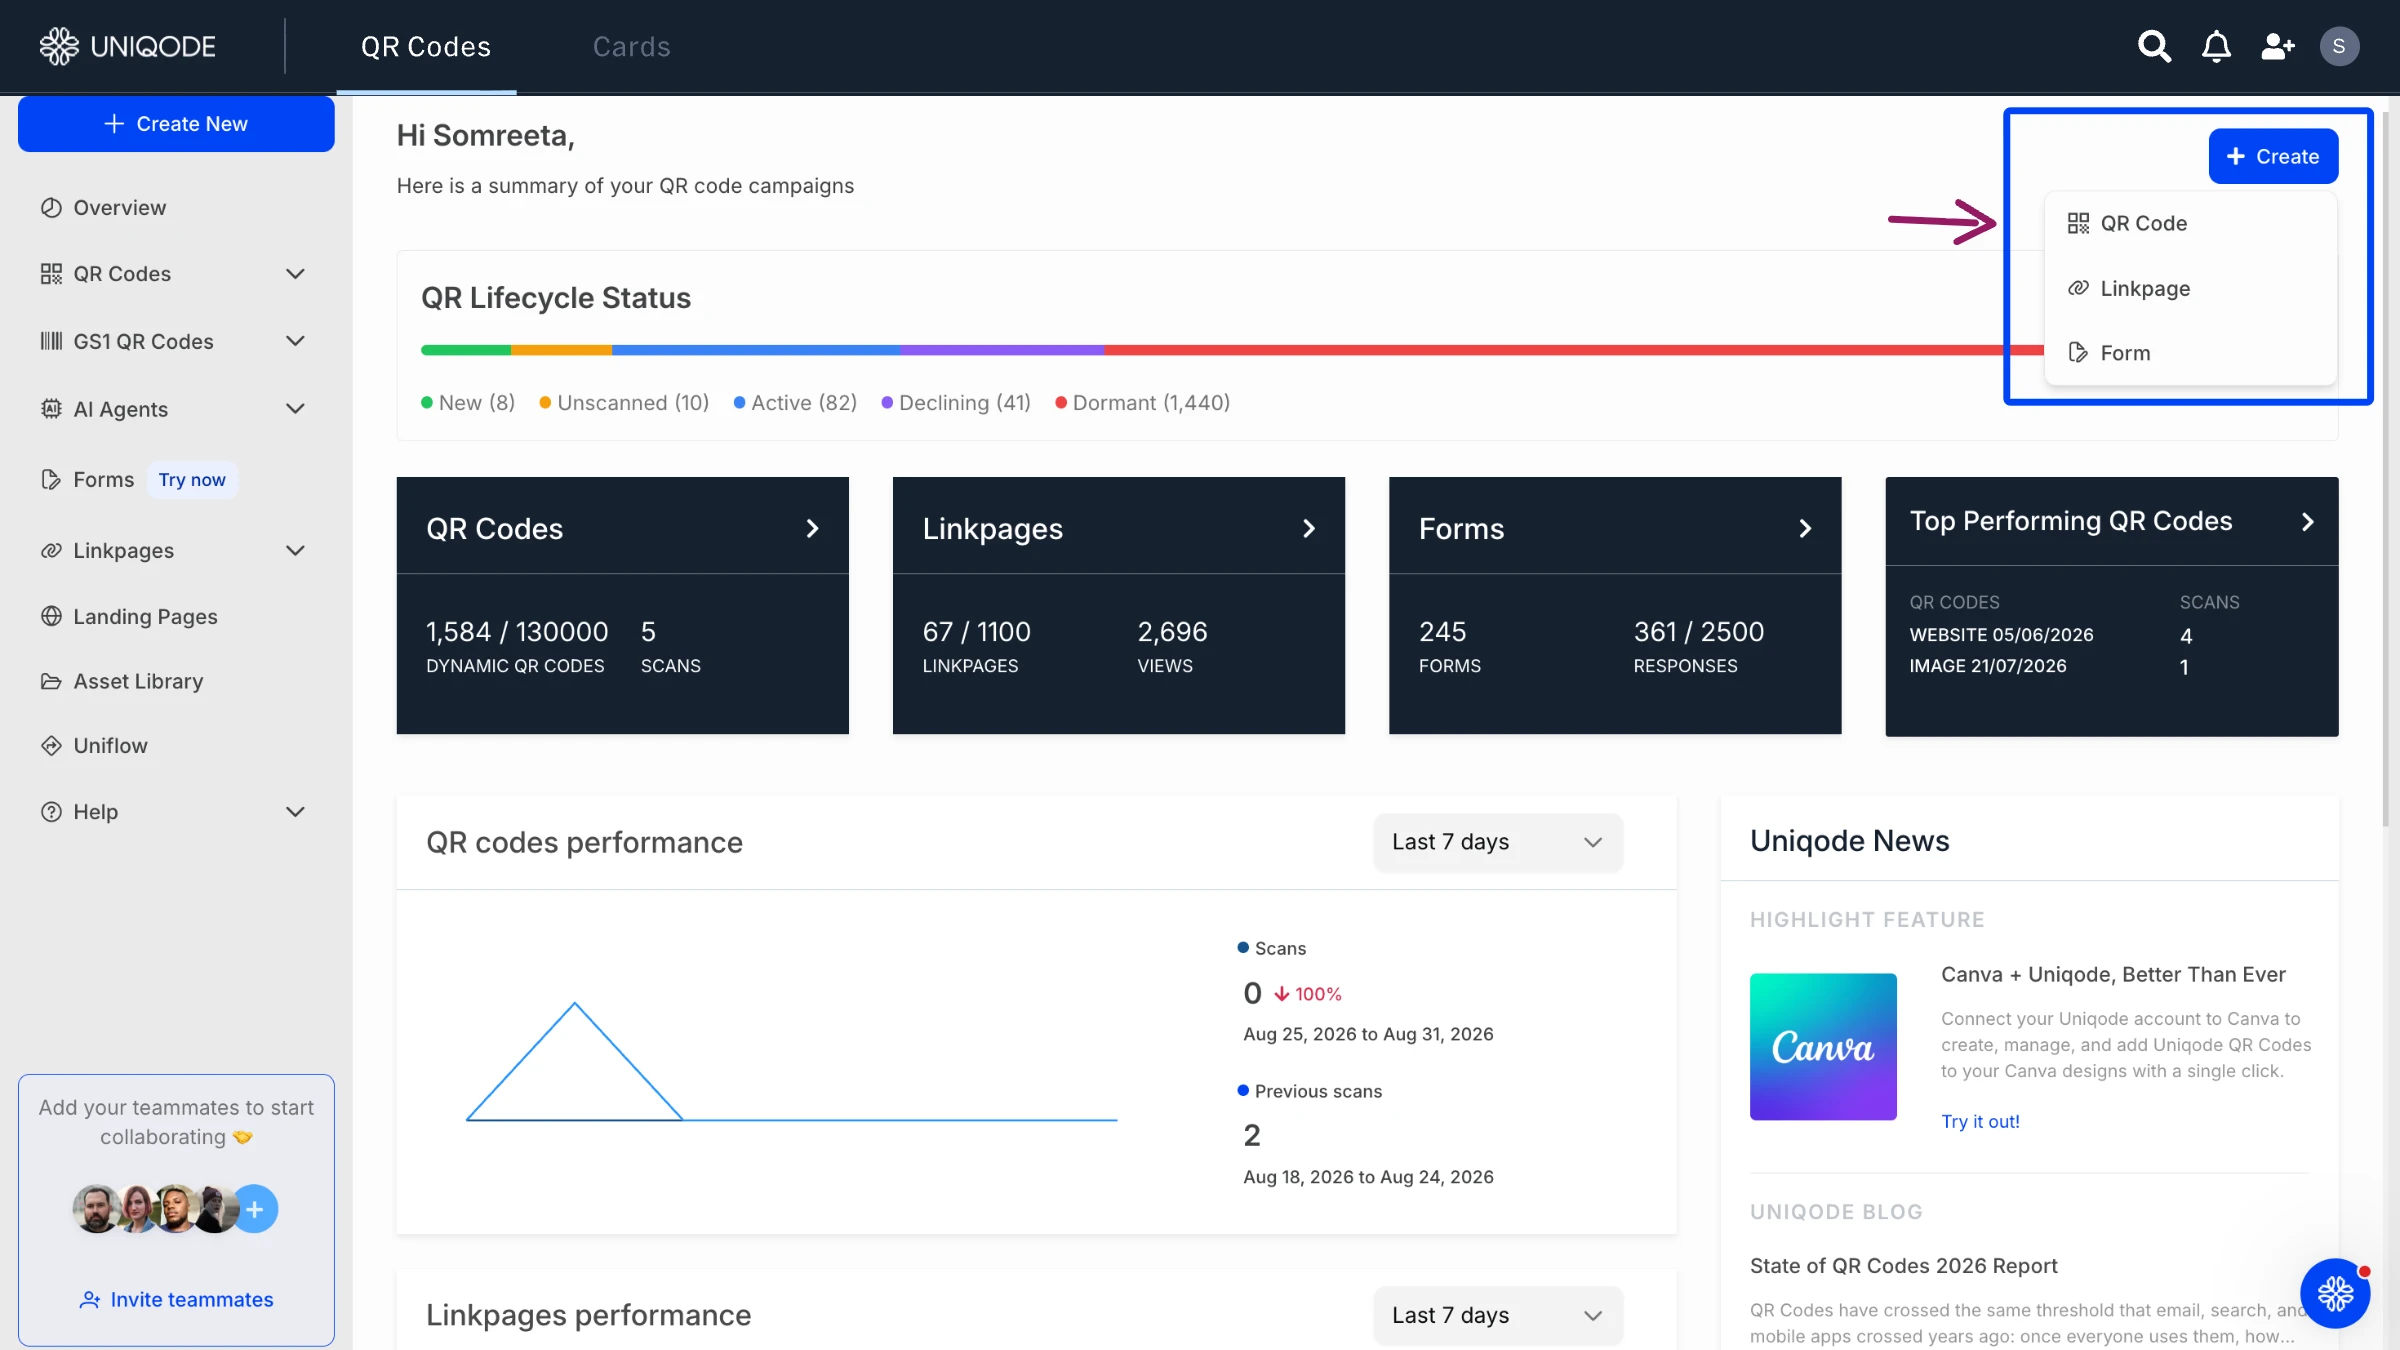Click the Linkpage icon in Create menu
This screenshot has width=2400, height=1350.
point(2078,288)
